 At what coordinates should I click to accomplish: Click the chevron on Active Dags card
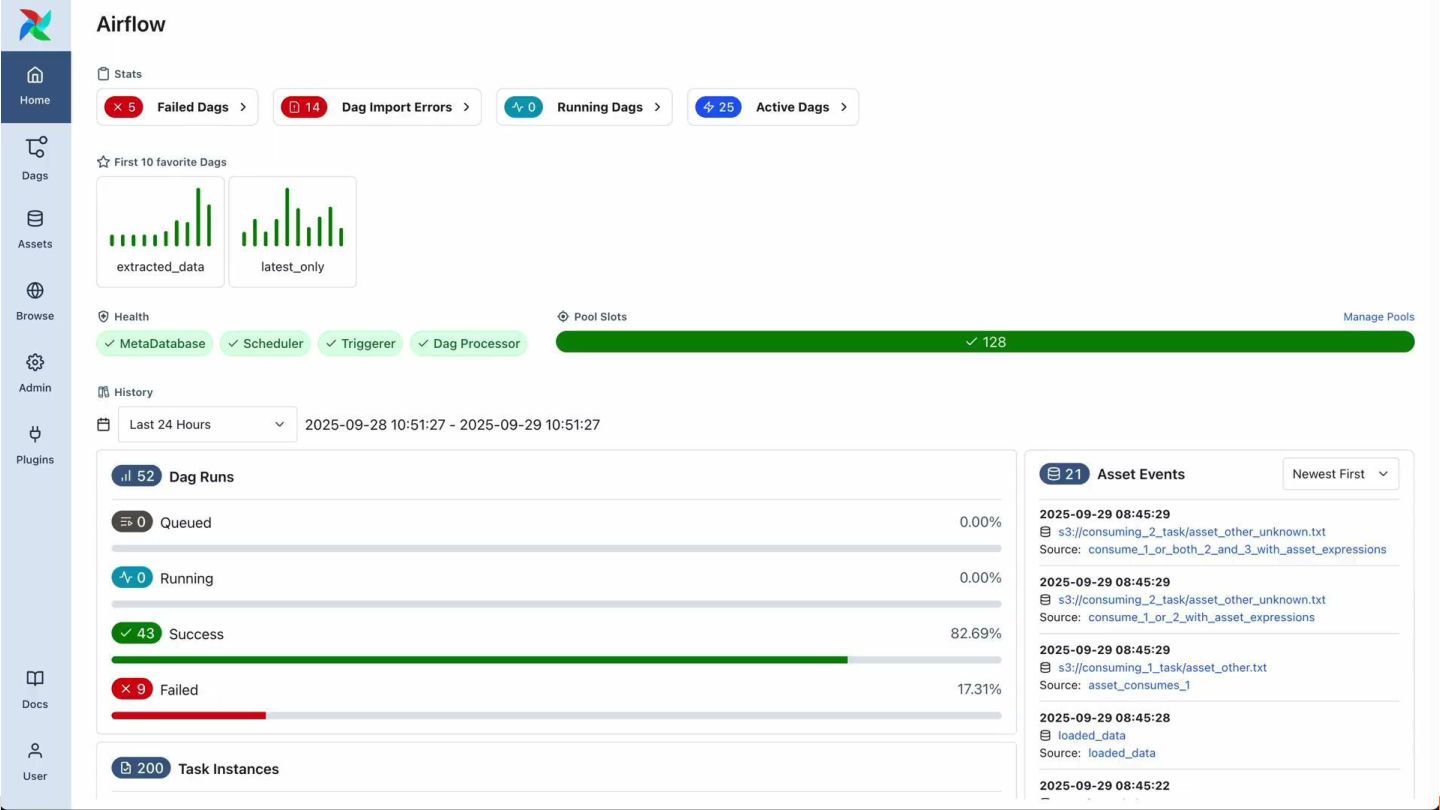pyautogui.click(x=844, y=107)
